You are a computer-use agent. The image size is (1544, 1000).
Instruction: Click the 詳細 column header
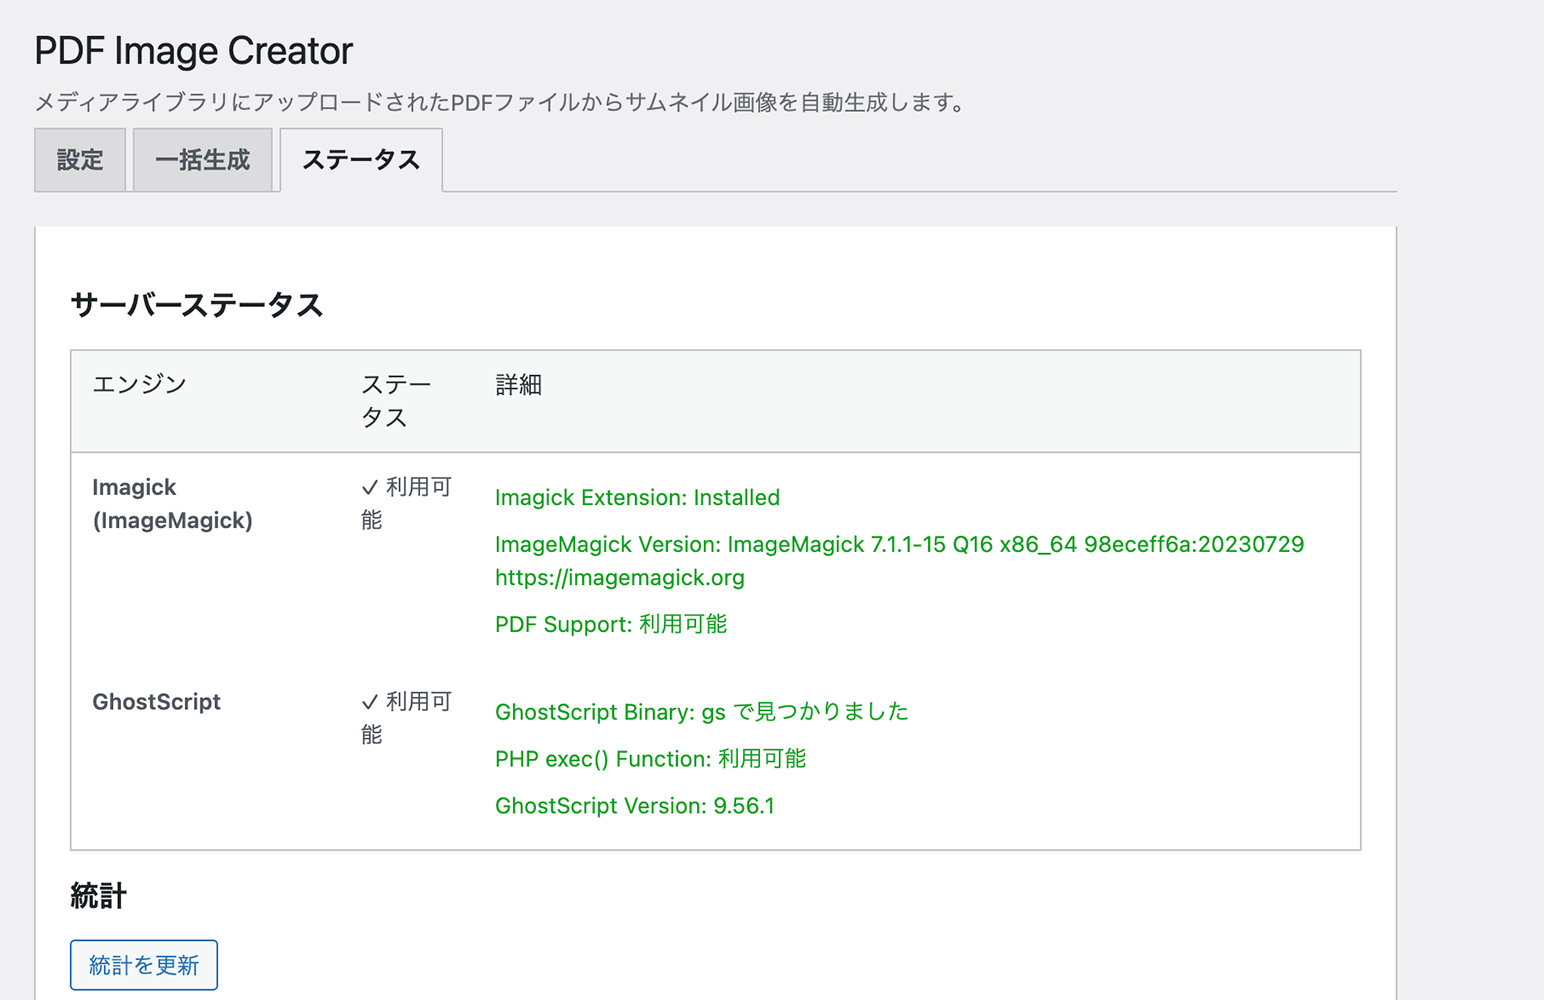(x=518, y=384)
